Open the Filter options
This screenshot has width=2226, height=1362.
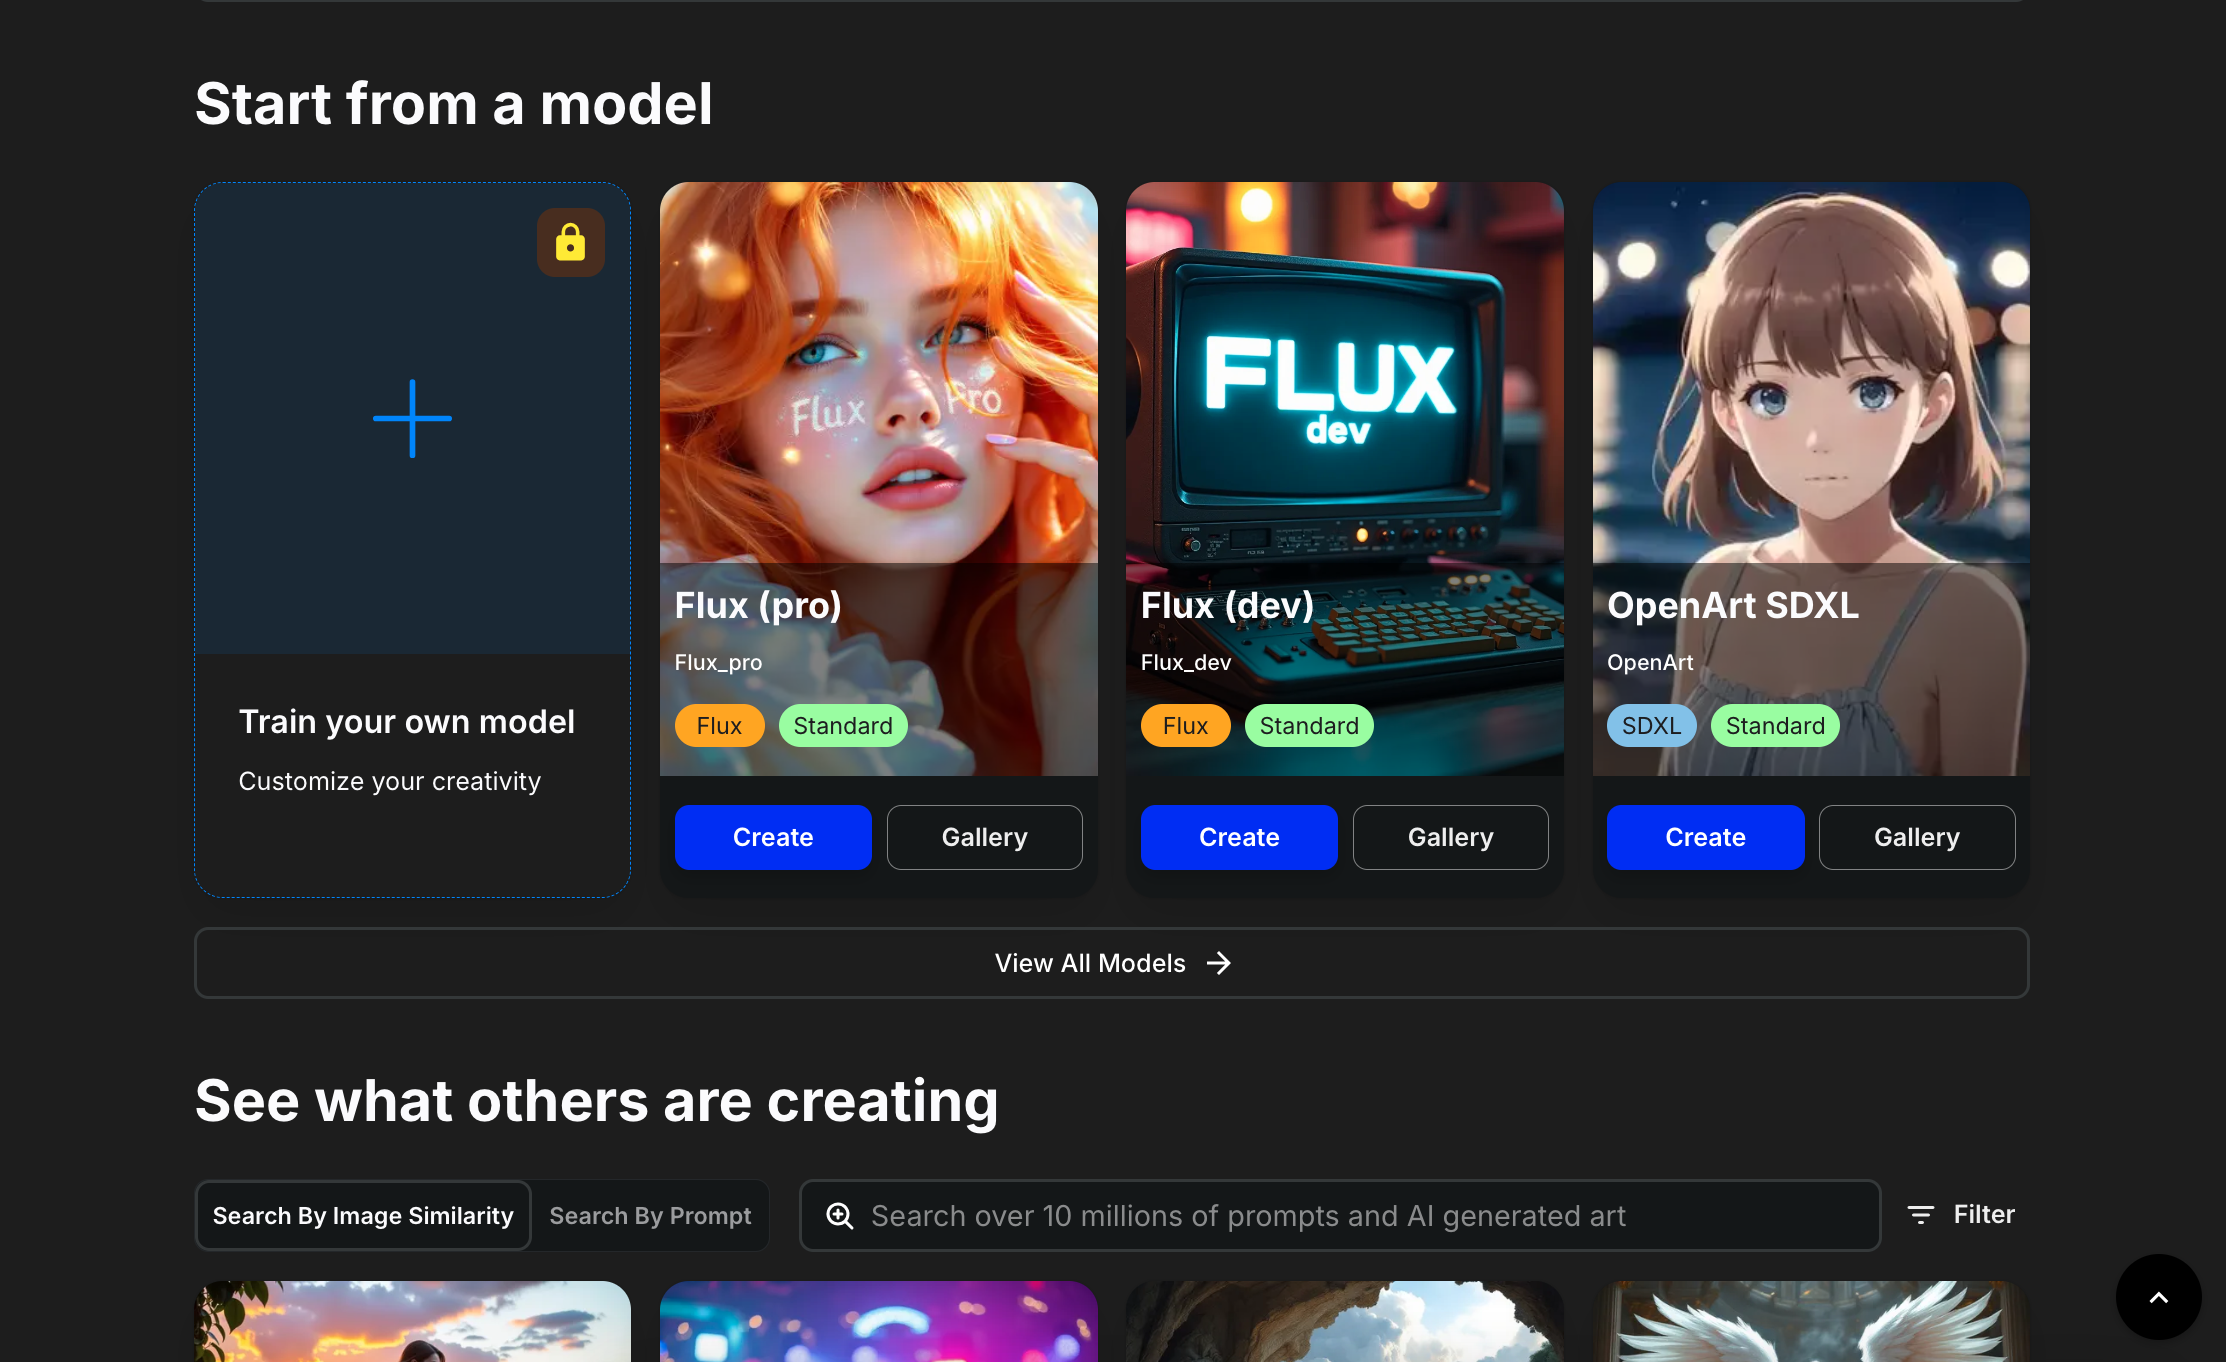1961,1215
